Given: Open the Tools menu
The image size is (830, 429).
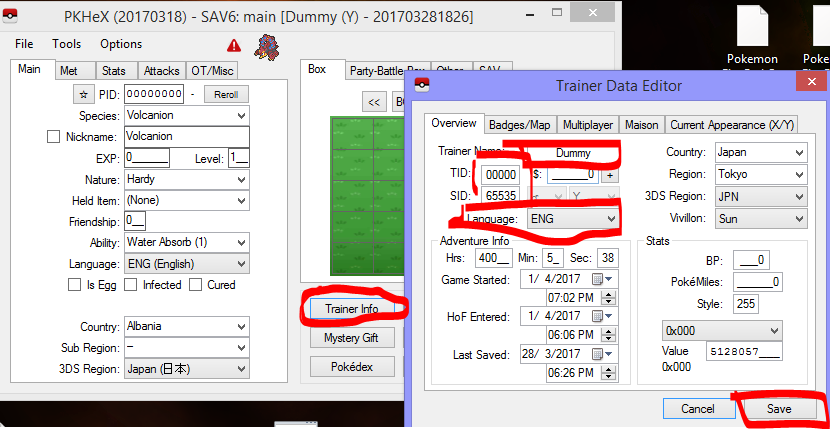Looking at the screenshot, I should (x=67, y=44).
